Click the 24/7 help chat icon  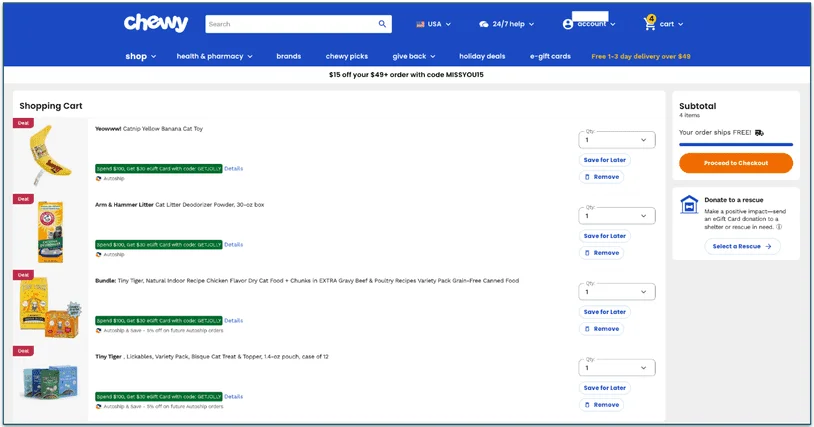coord(484,24)
